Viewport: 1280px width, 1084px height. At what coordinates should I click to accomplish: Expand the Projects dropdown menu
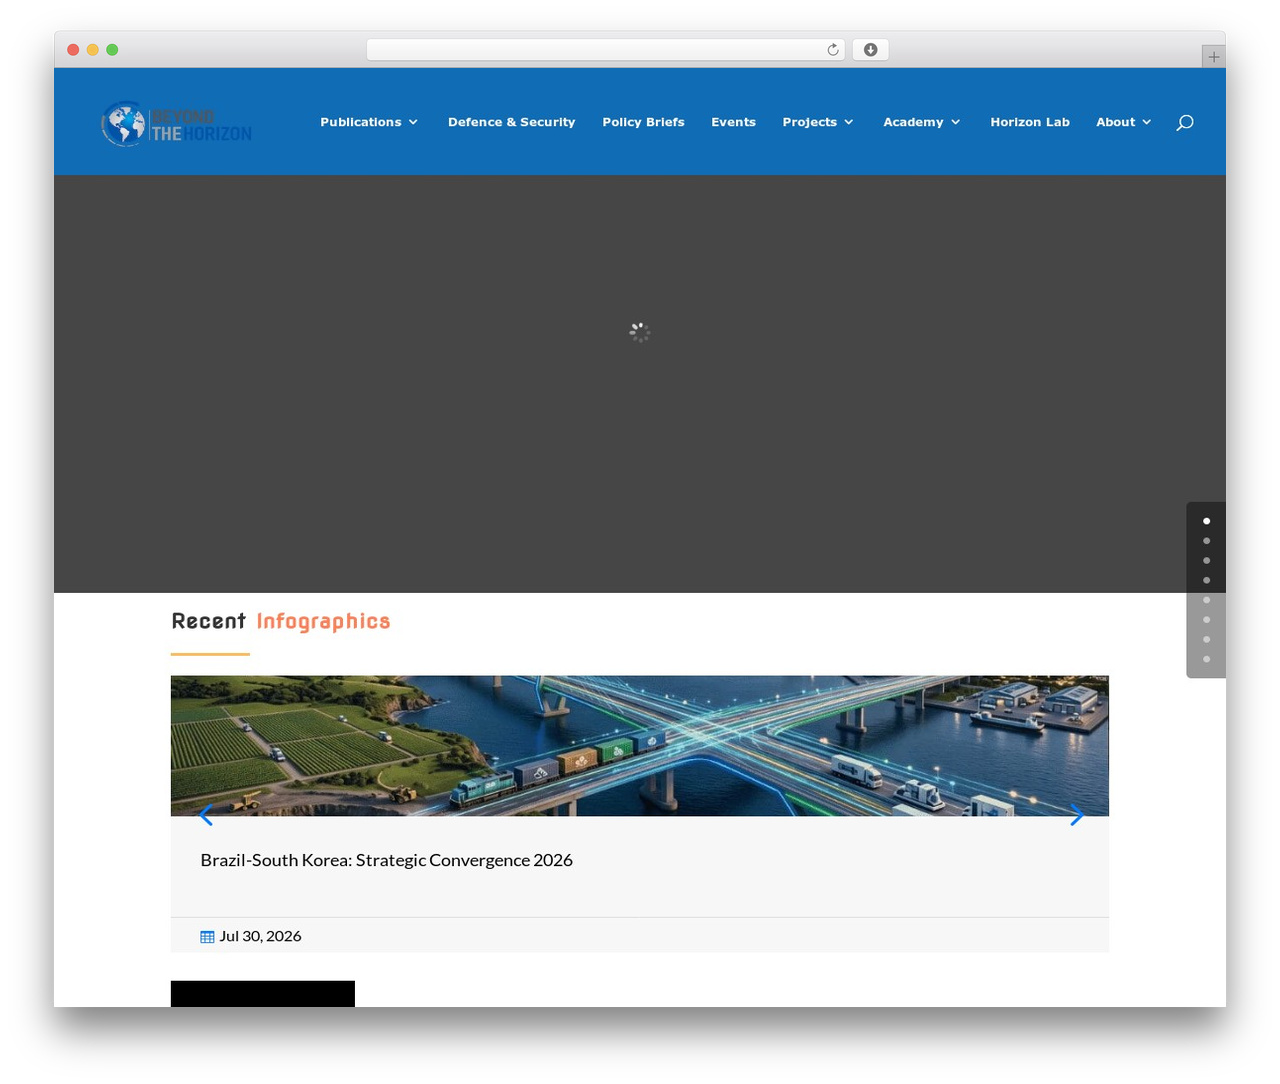click(818, 122)
